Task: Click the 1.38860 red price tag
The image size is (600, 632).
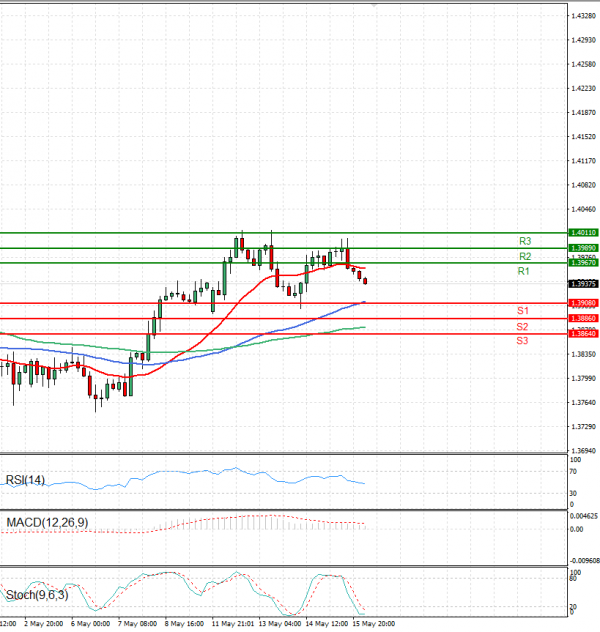Action: tap(583, 318)
